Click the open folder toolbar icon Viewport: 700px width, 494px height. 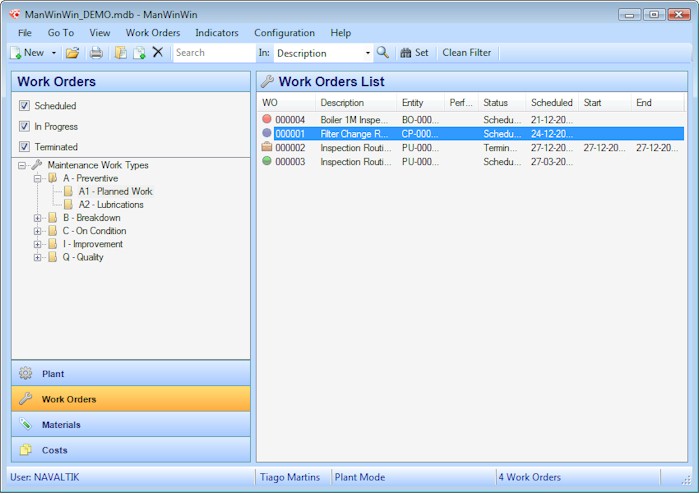pyautogui.click(x=72, y=53)
